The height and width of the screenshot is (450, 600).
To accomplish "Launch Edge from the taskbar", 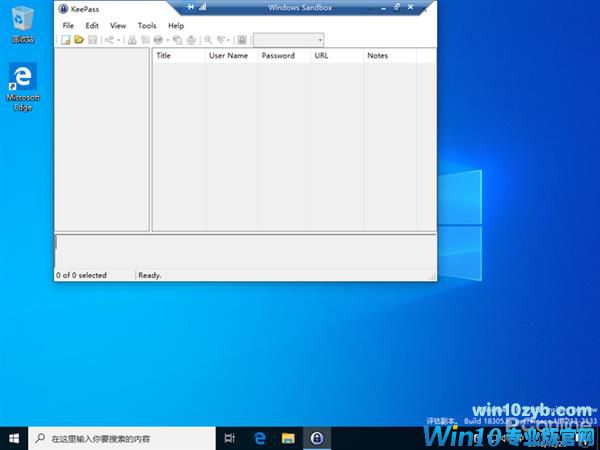I will (259, 438).
